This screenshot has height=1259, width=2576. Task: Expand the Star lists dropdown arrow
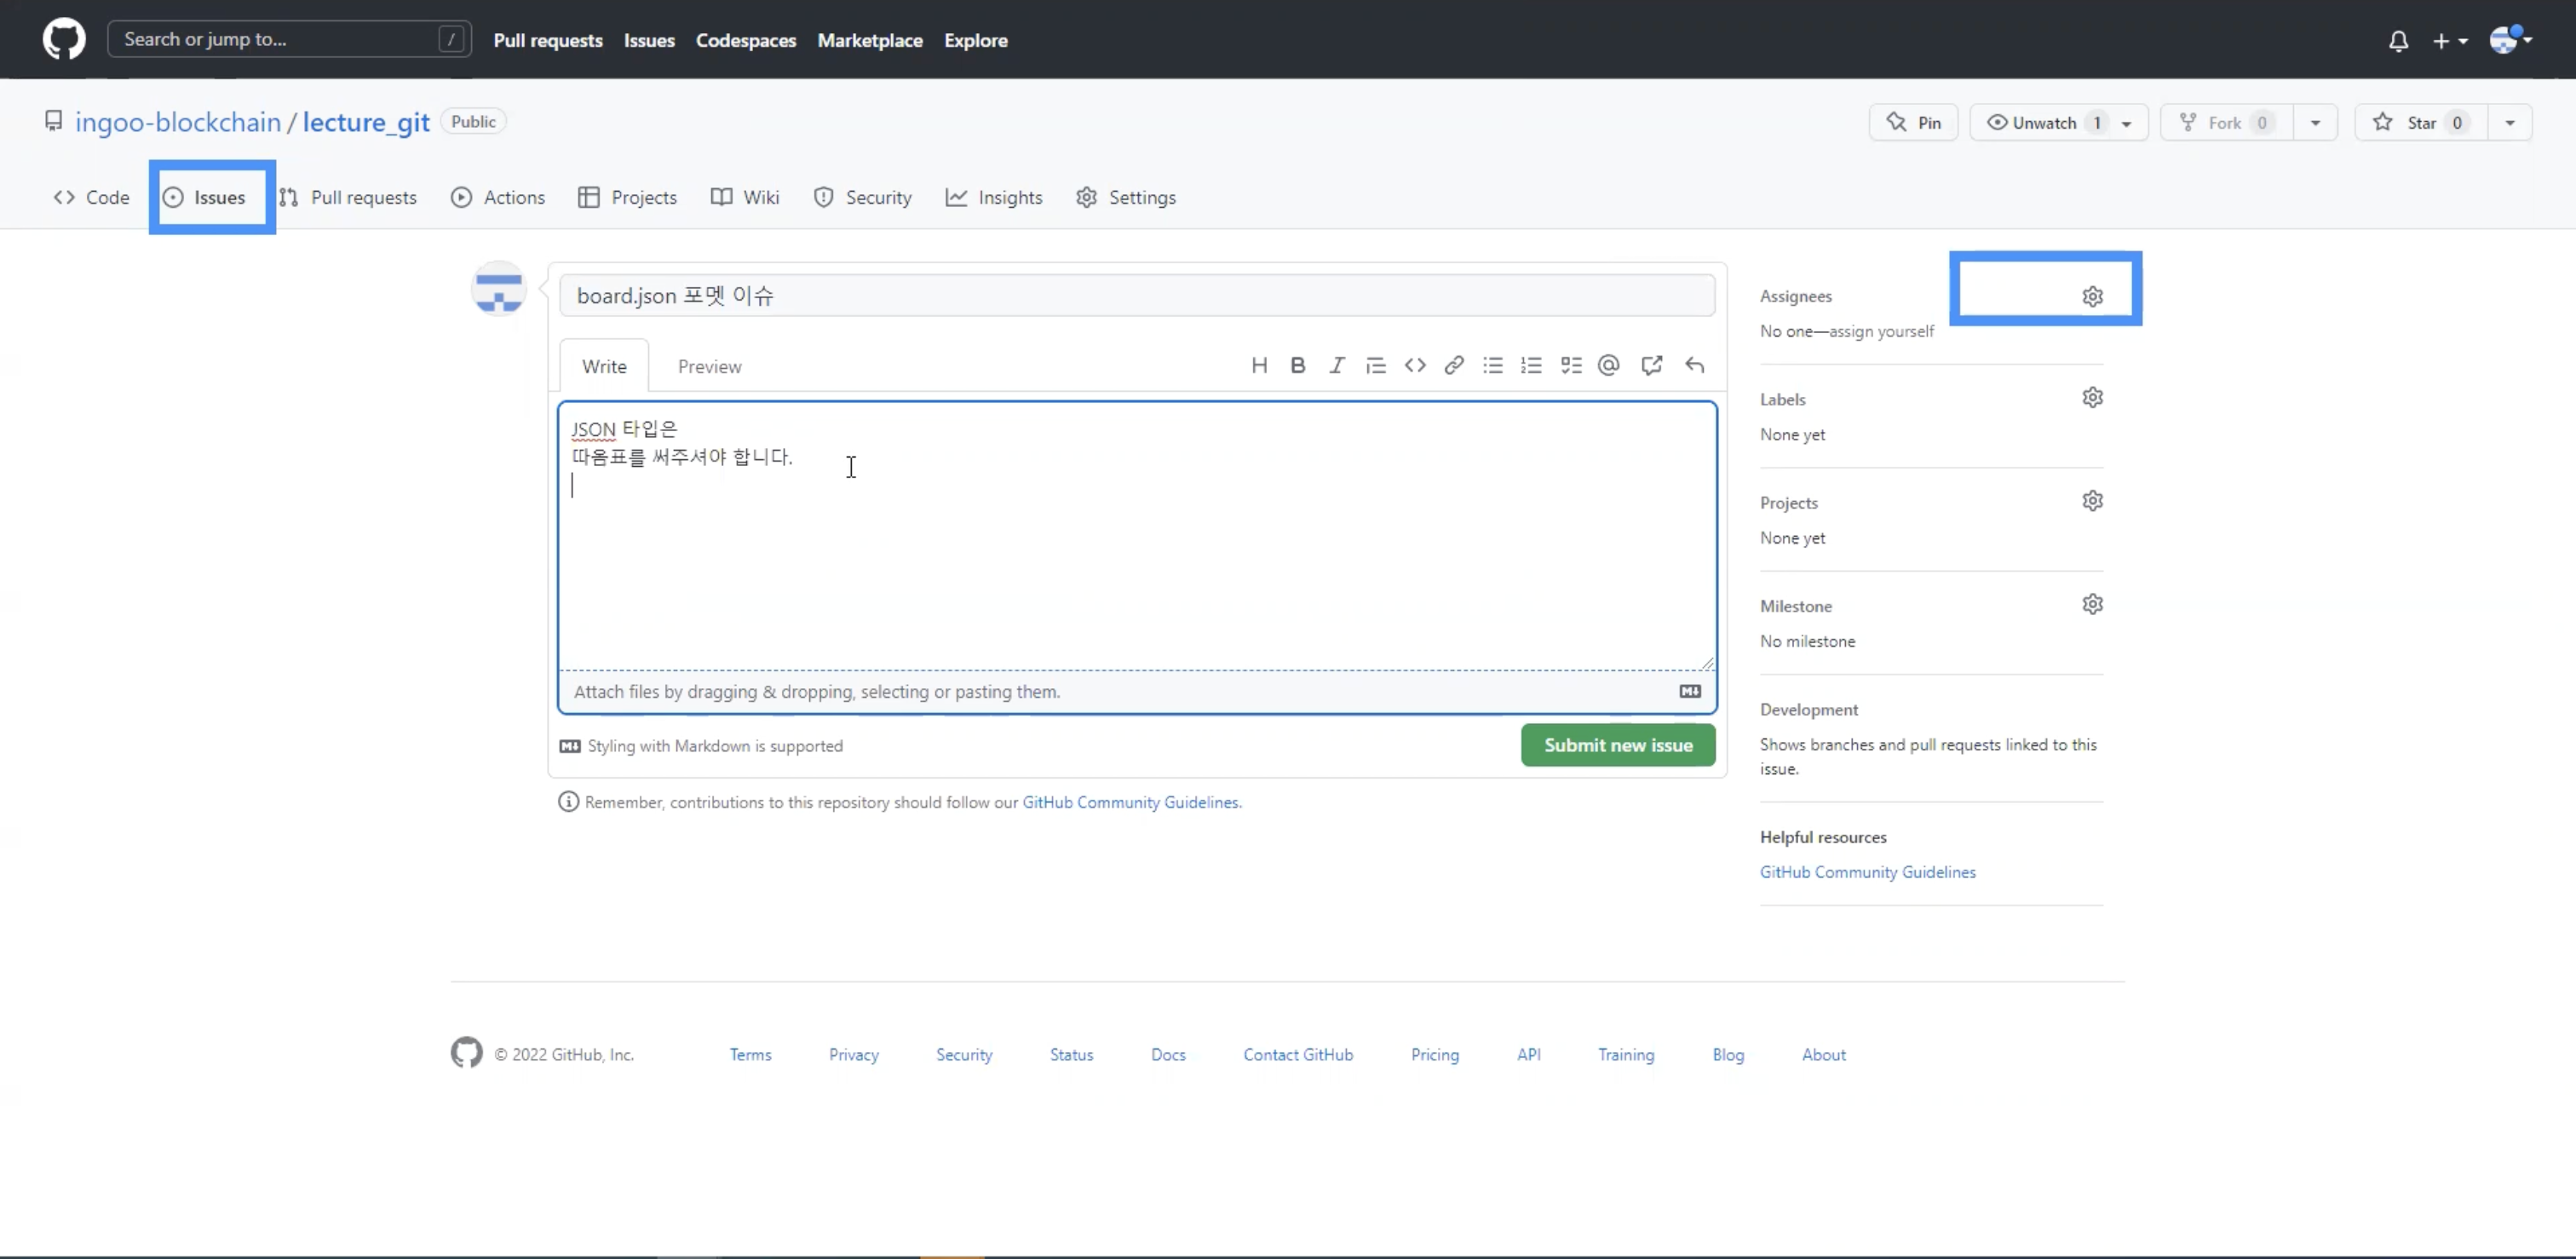pos(2509,123)
